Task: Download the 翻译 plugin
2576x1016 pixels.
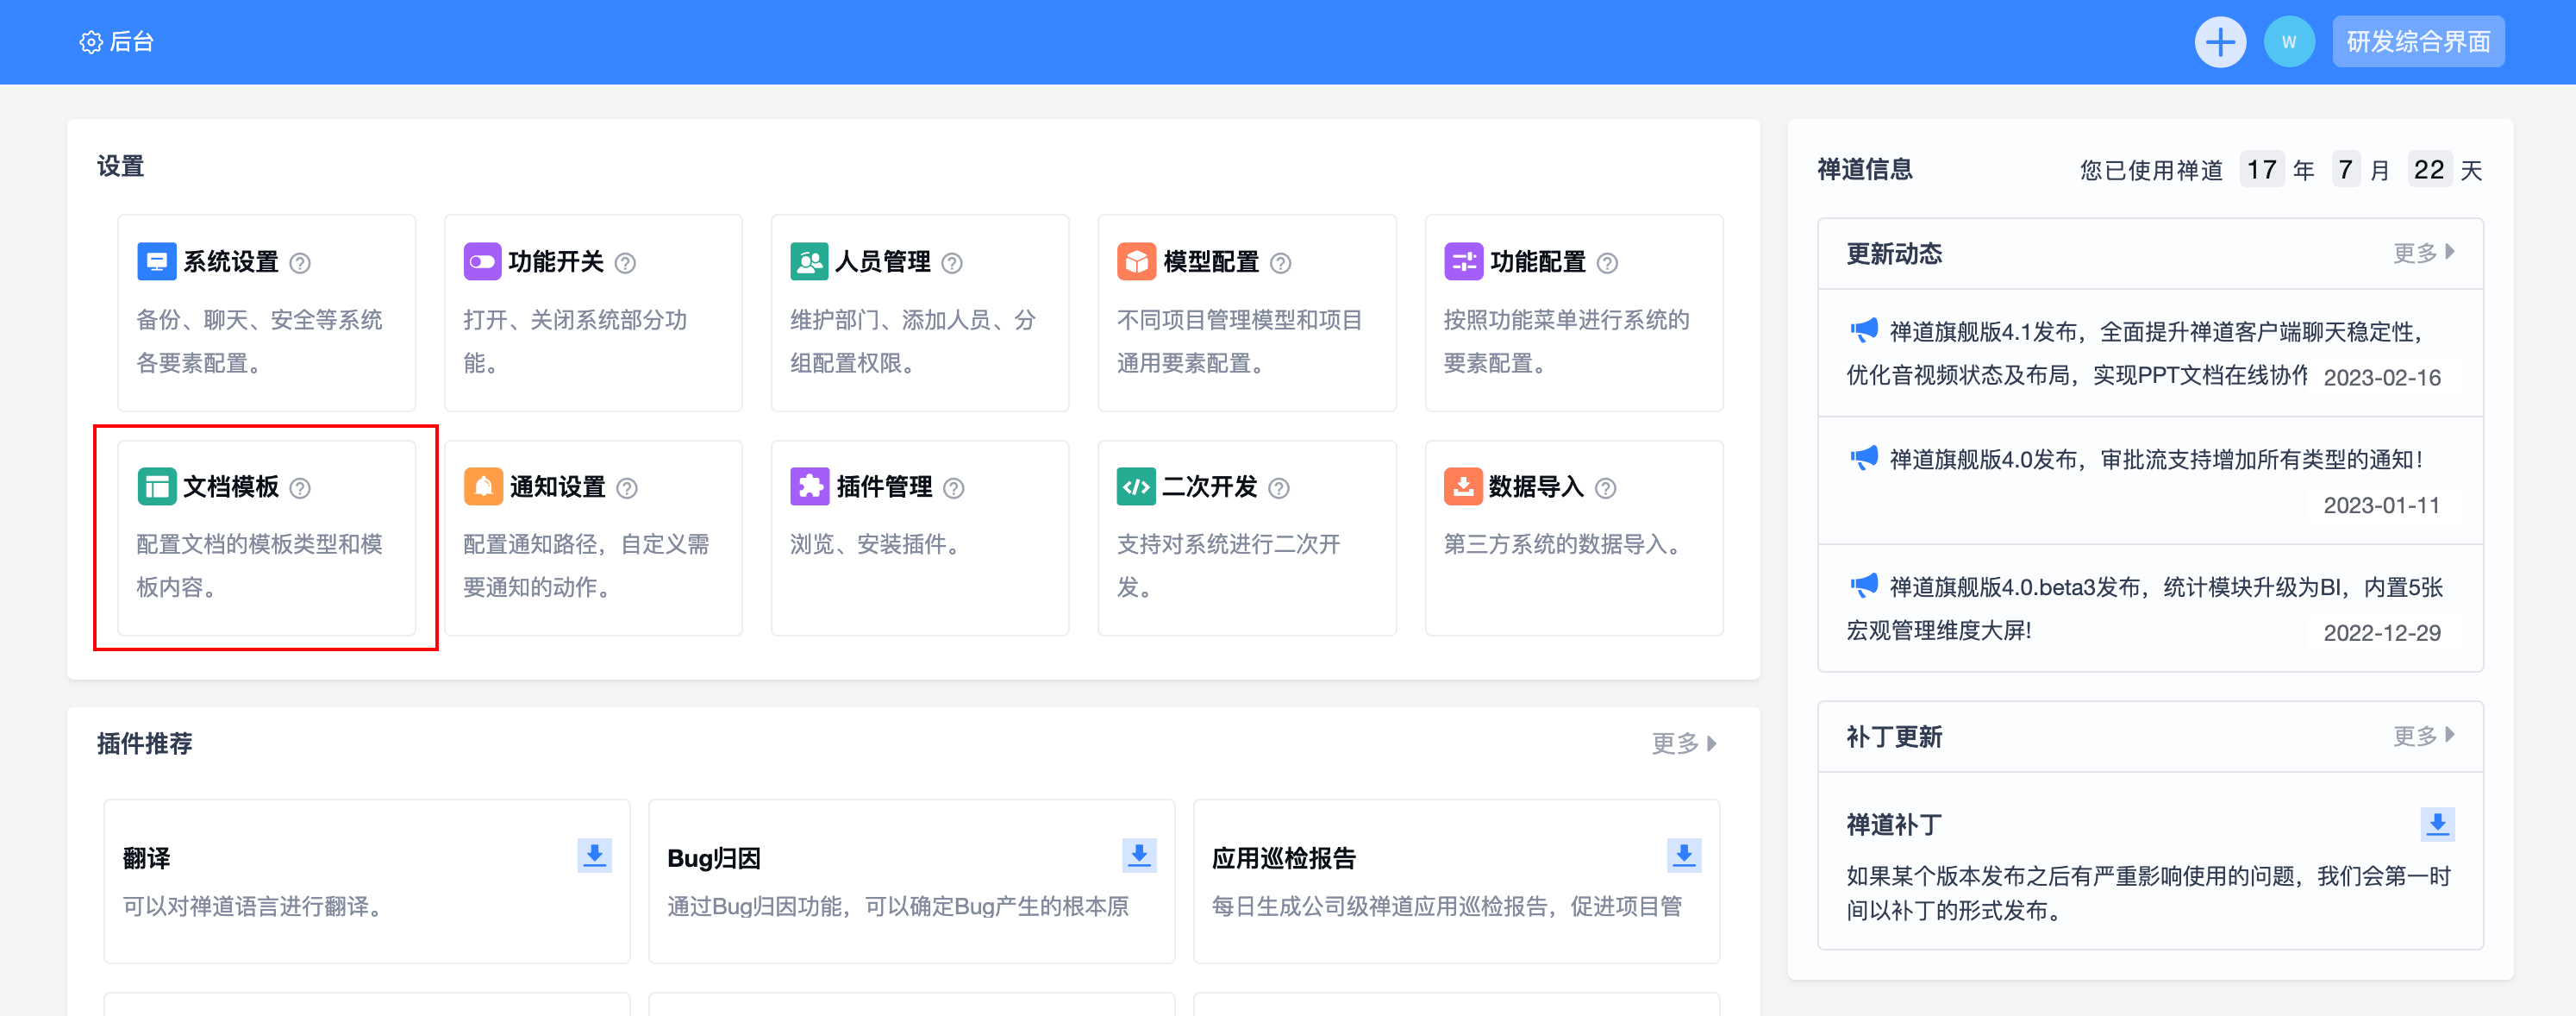Action: tap(594, 856)
